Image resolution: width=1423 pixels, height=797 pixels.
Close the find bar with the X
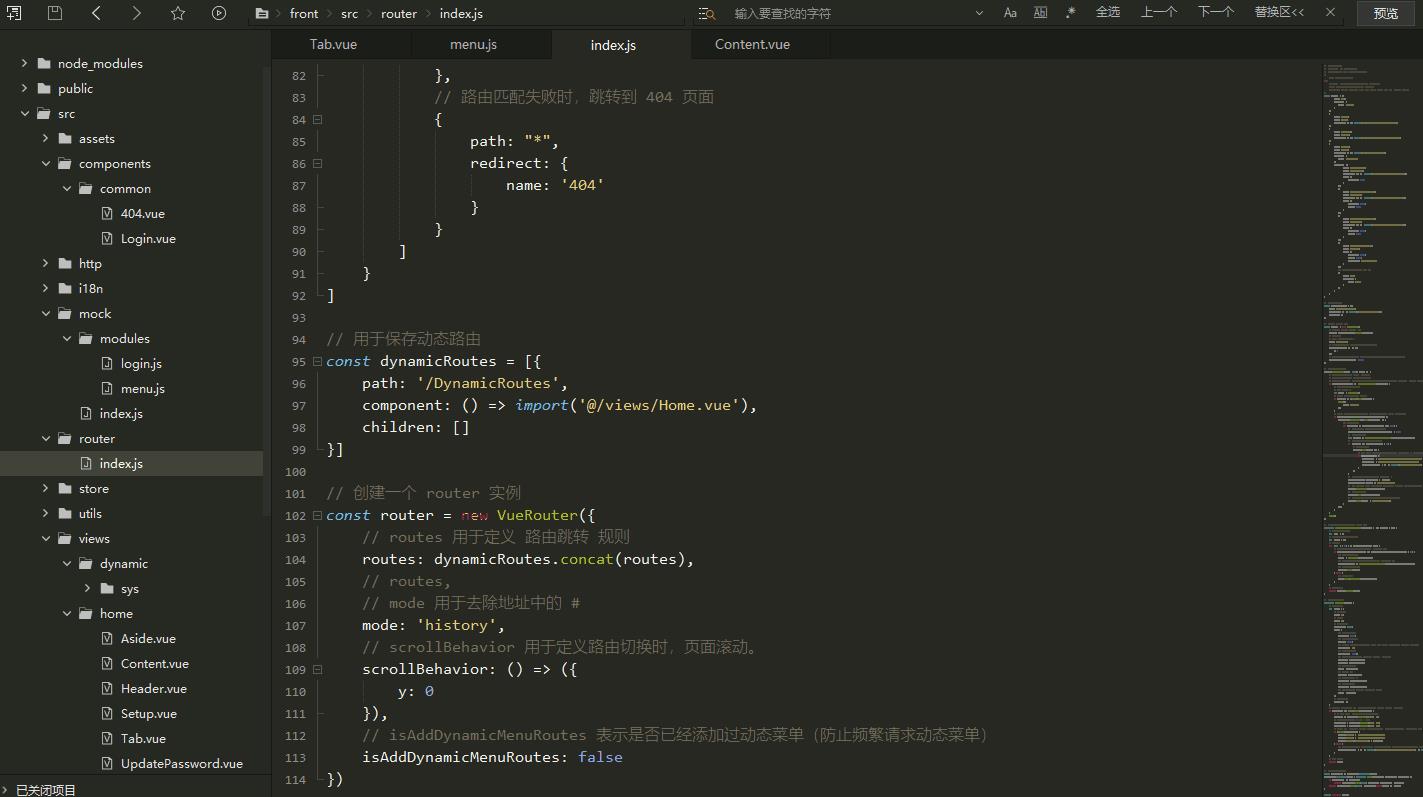[1330, 12]
